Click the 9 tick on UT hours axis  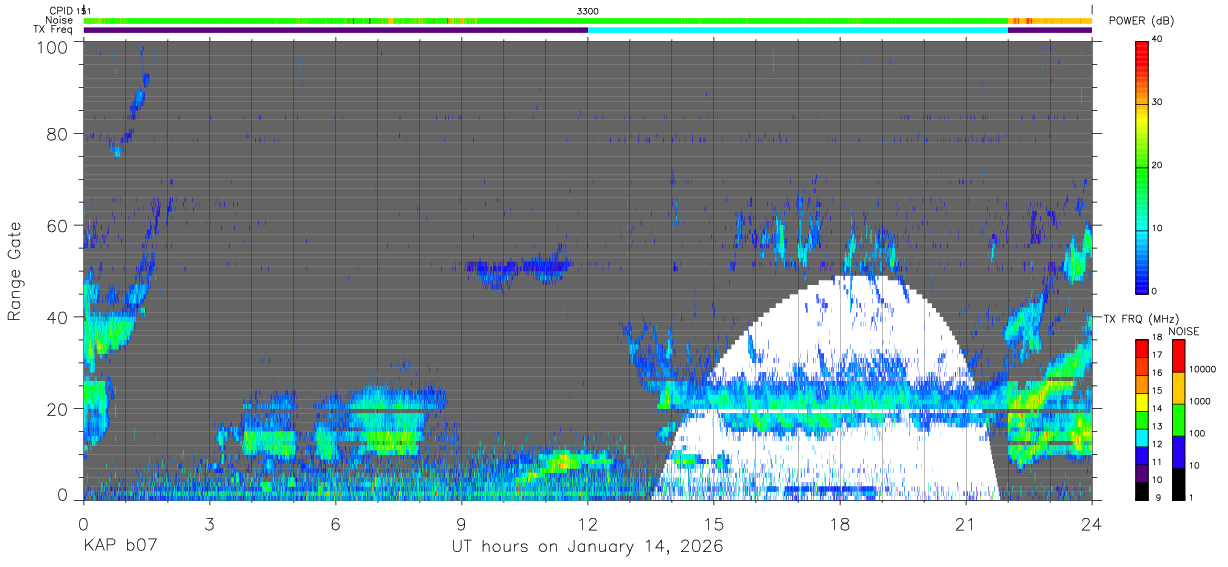click(462, 523)
